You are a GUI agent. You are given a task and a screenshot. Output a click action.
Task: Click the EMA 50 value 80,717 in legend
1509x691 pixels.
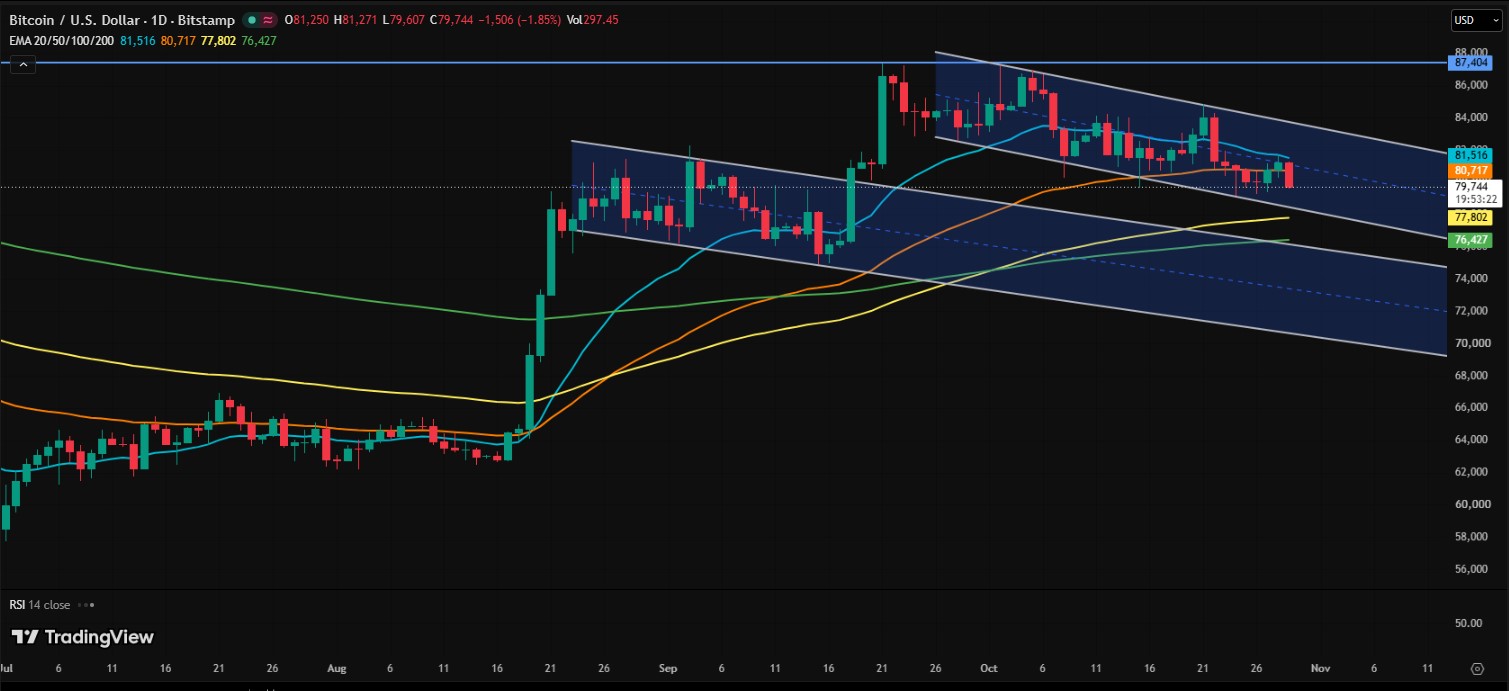point(180,40)
